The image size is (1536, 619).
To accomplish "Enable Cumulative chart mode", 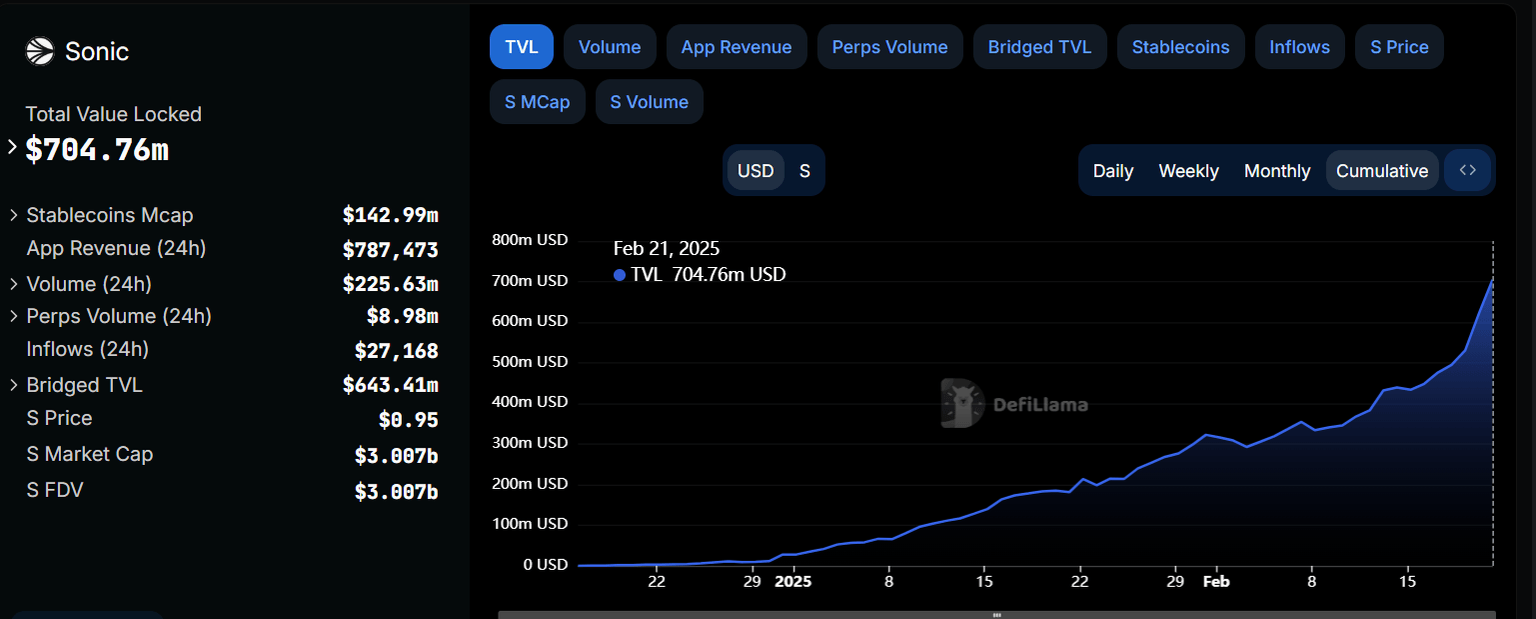I will coord(1382,170).
